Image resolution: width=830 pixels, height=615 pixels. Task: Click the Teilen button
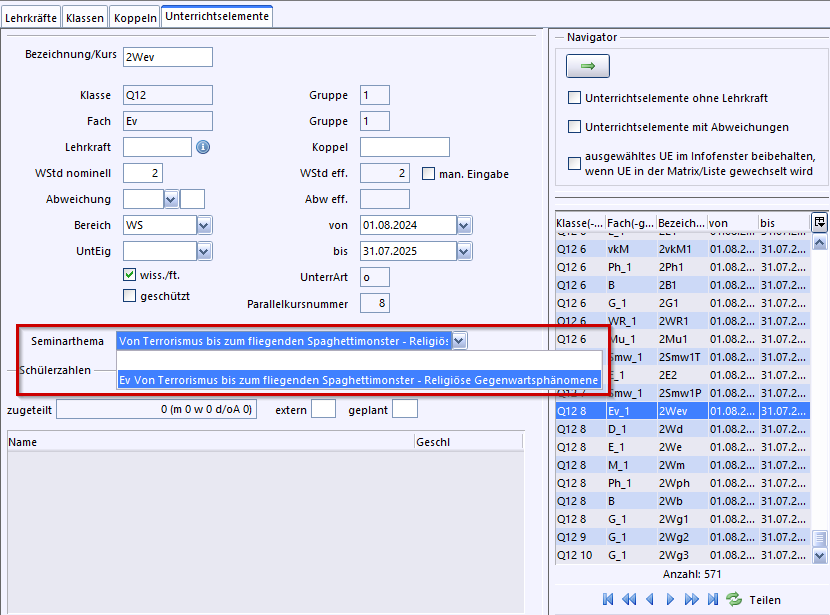765,600
